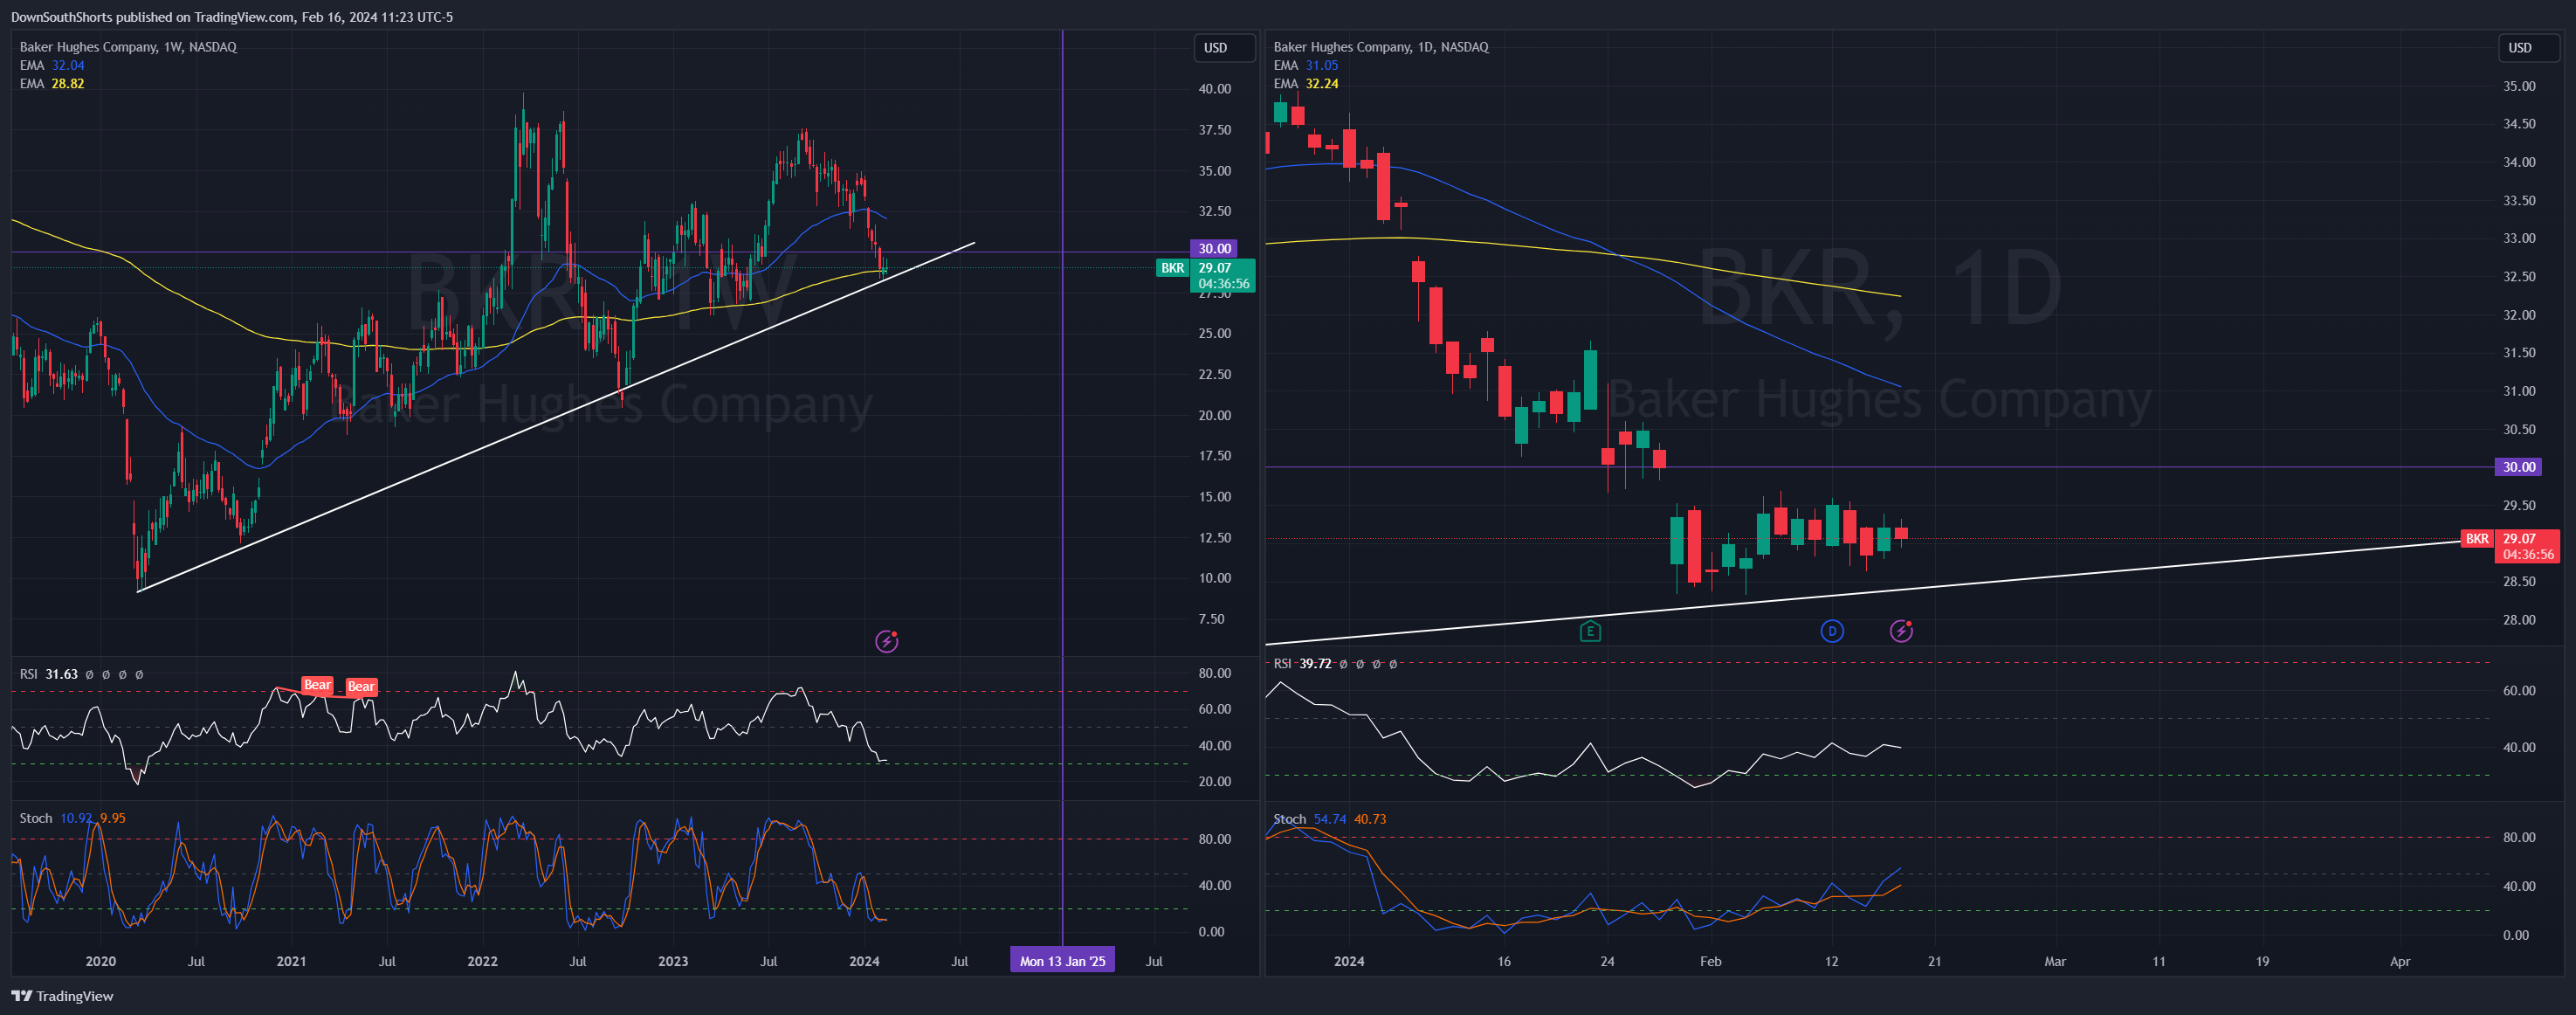Click the lightning latest-news icon on weekly chart
2576x1015 pixels.
click(887, 641)
